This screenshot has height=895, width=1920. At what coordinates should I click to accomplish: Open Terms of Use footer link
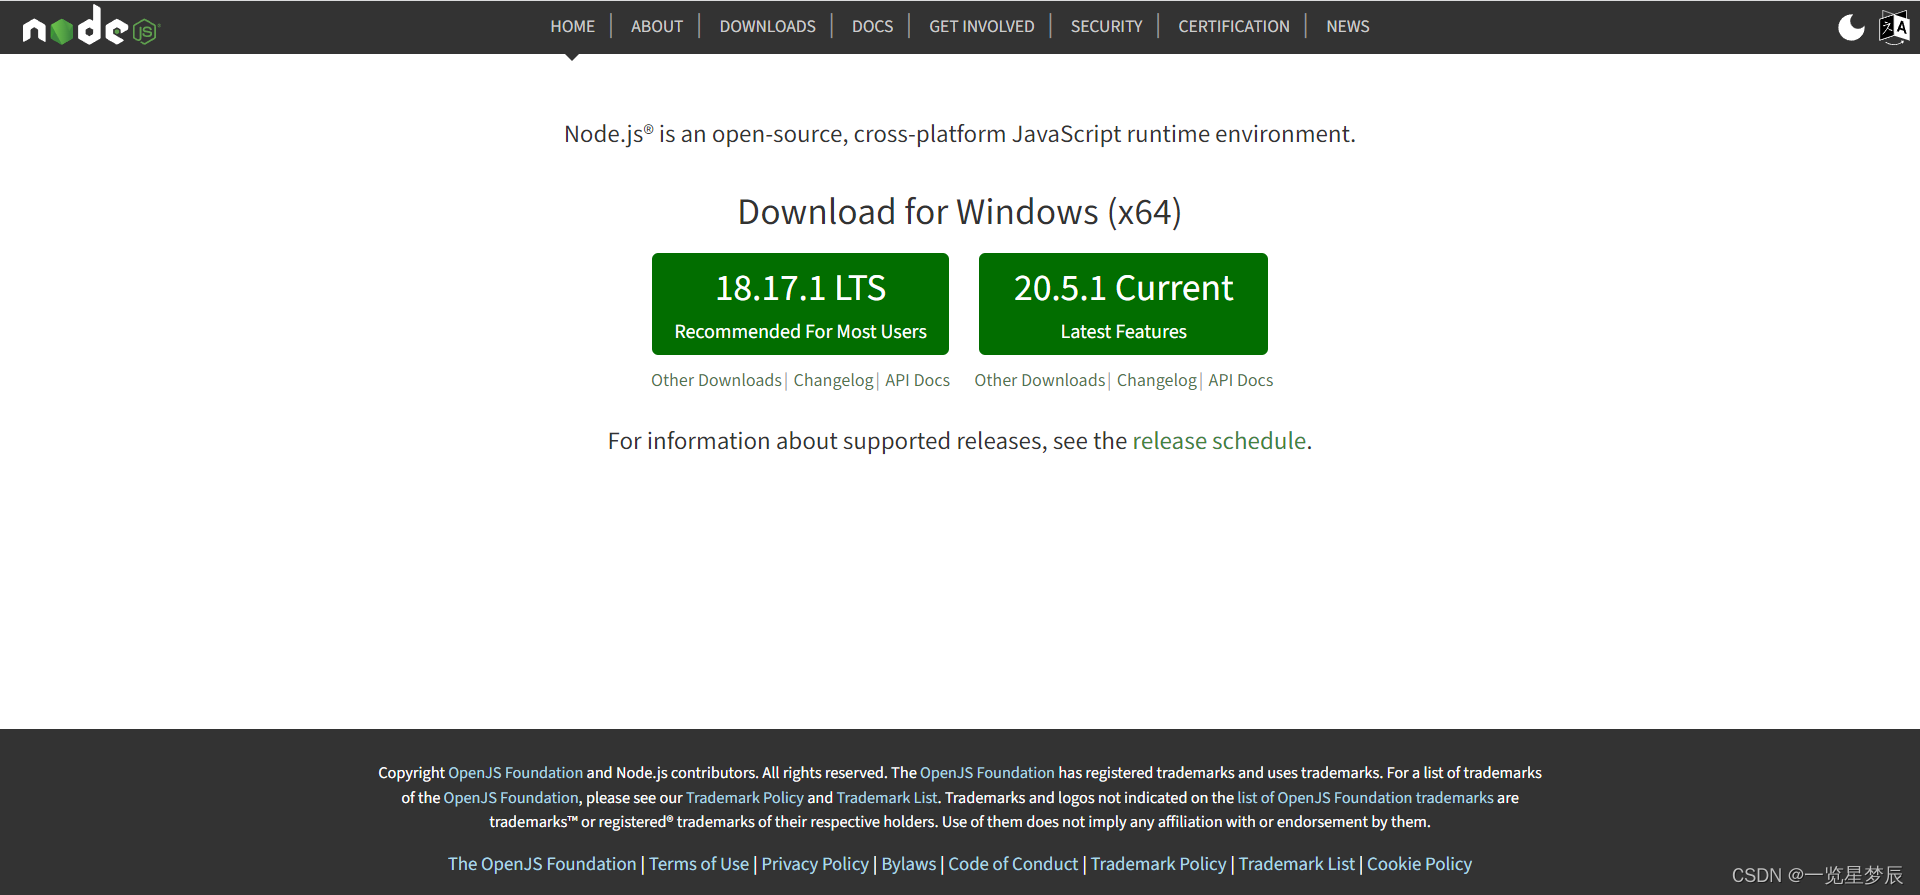pyautogui.click(x=699, y=864)
